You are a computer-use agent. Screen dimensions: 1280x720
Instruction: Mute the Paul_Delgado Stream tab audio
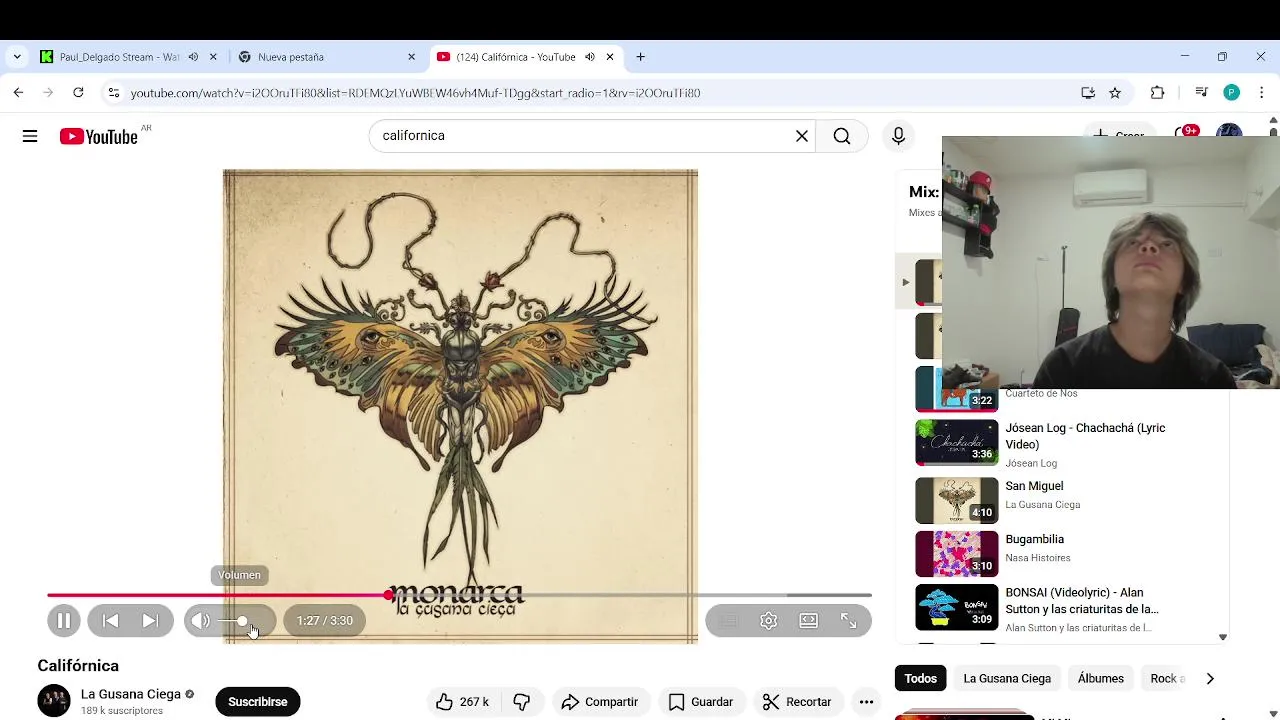tap(193, 57)
